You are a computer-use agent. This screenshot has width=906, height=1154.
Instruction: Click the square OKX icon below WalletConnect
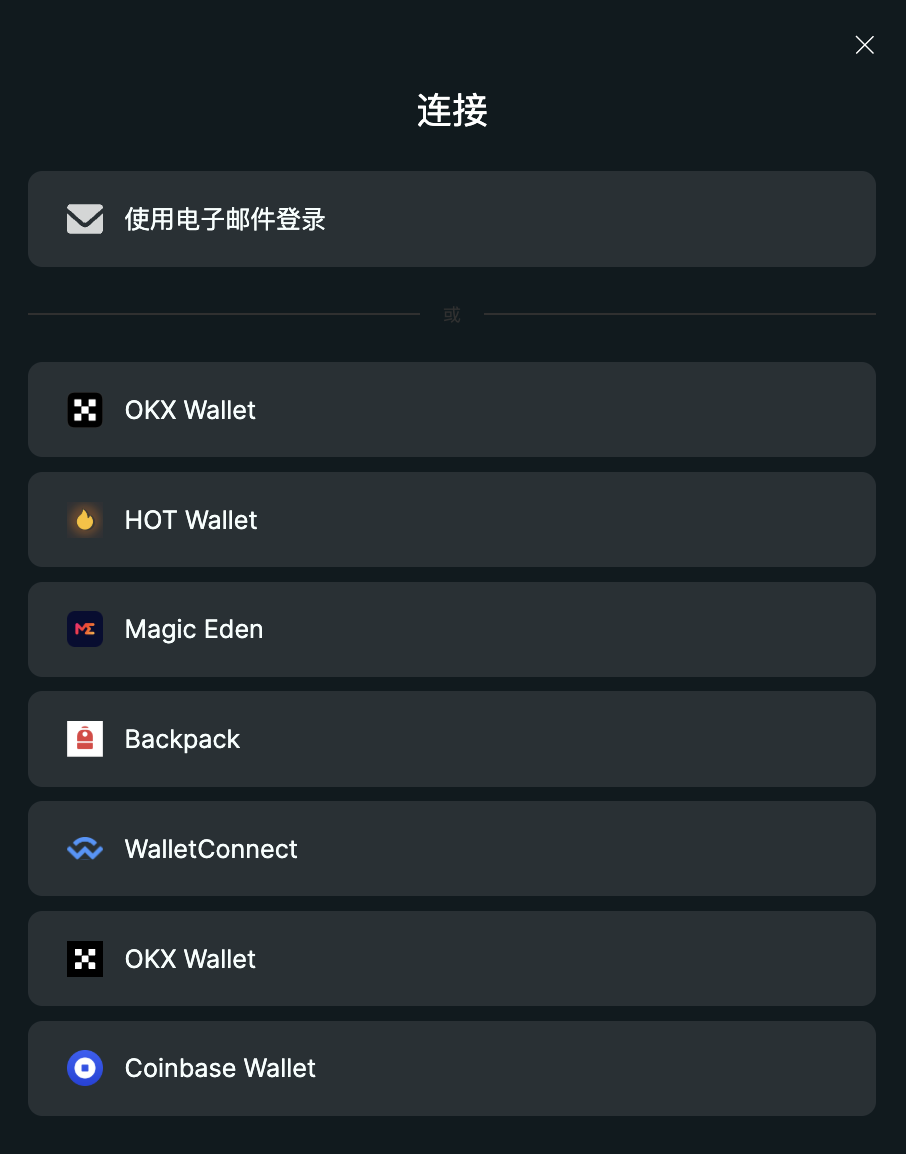pos(85,959)
